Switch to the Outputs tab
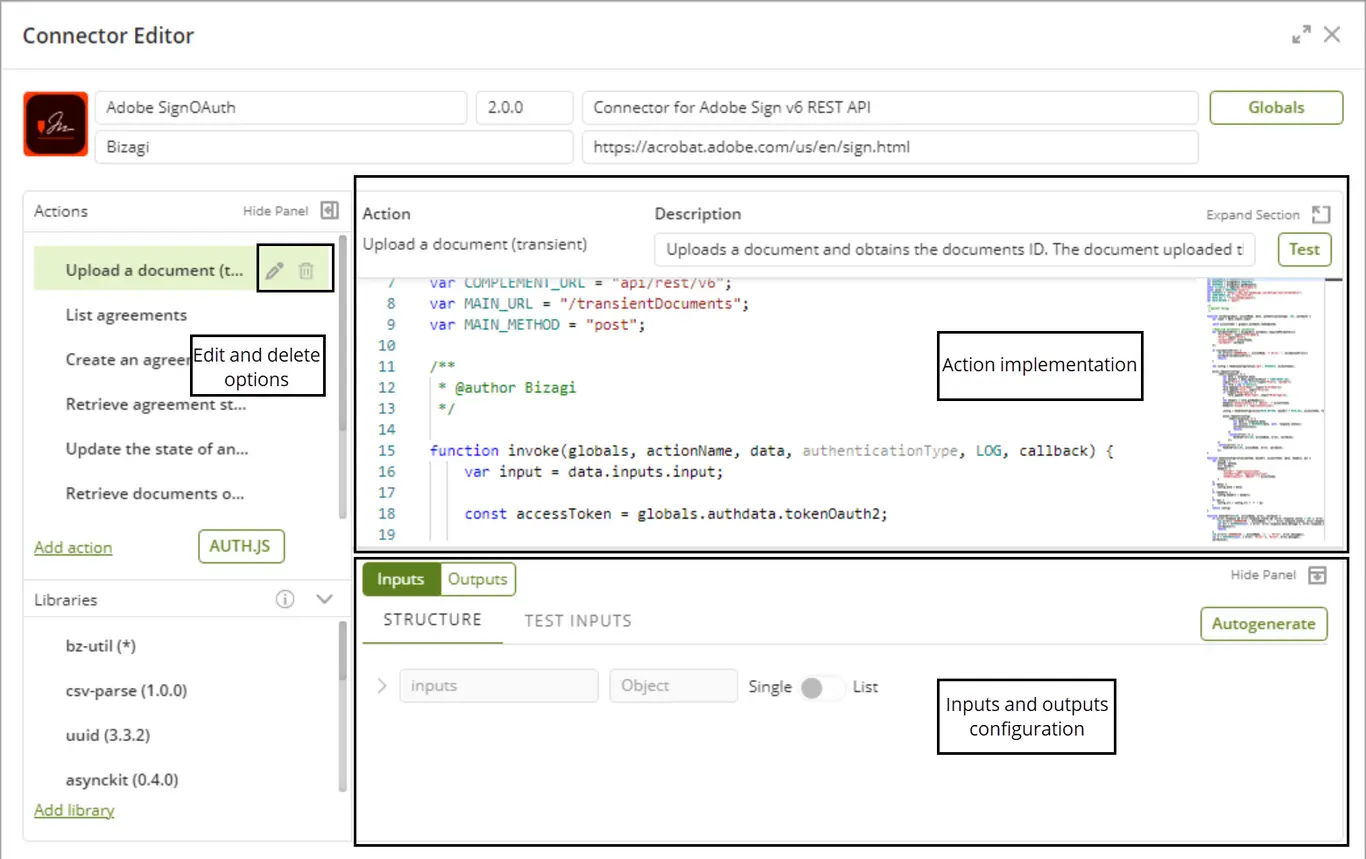Viewport: 1366px width, 859px height. coord(478,579)
